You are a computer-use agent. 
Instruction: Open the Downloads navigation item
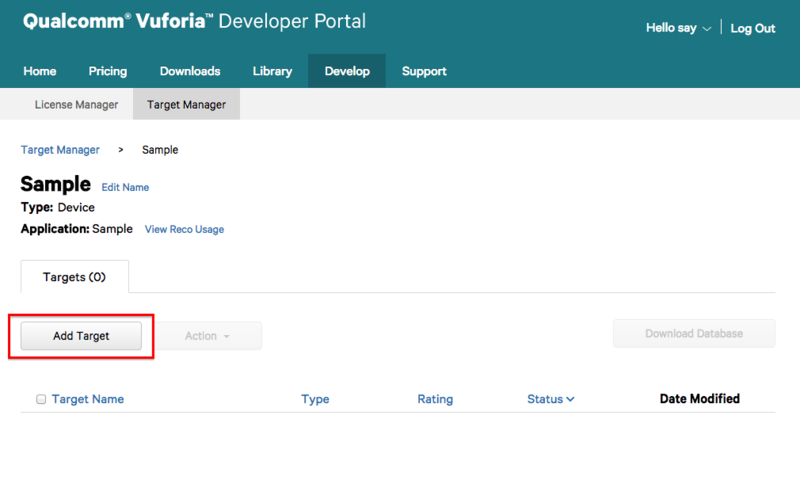point(190,71)
